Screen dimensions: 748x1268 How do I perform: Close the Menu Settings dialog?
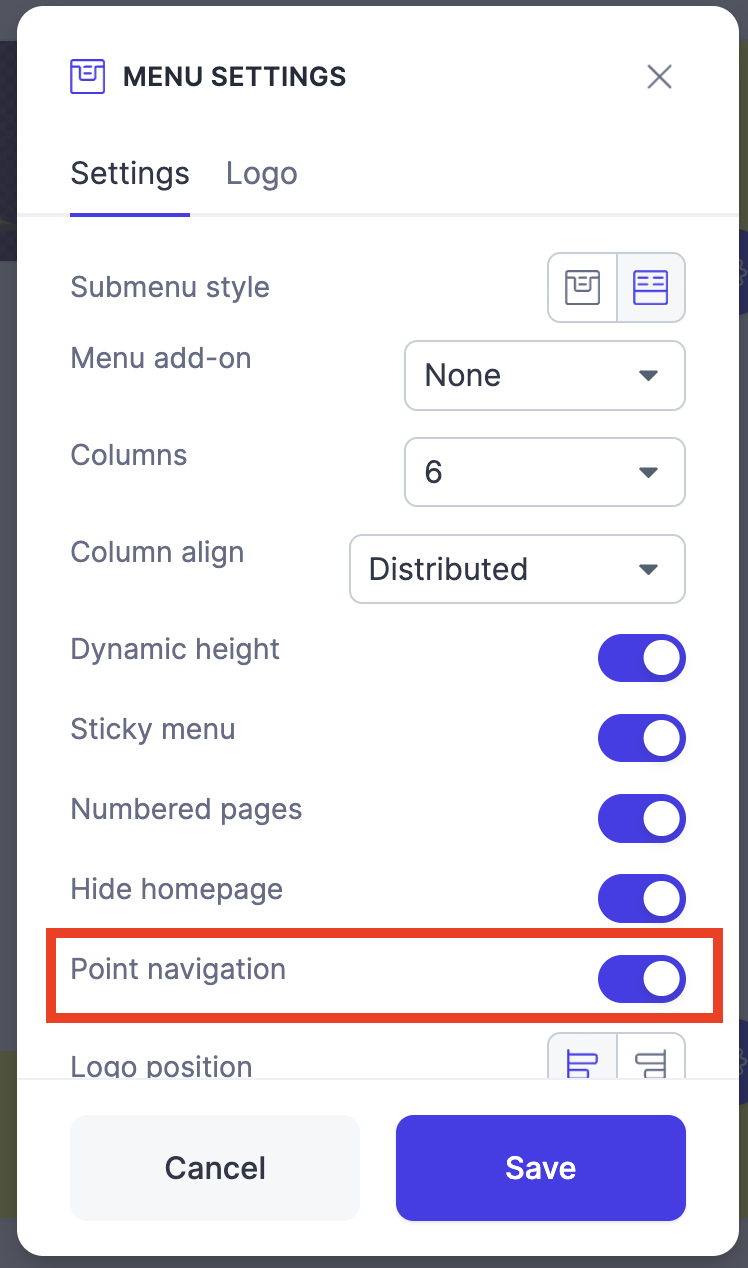659,77
